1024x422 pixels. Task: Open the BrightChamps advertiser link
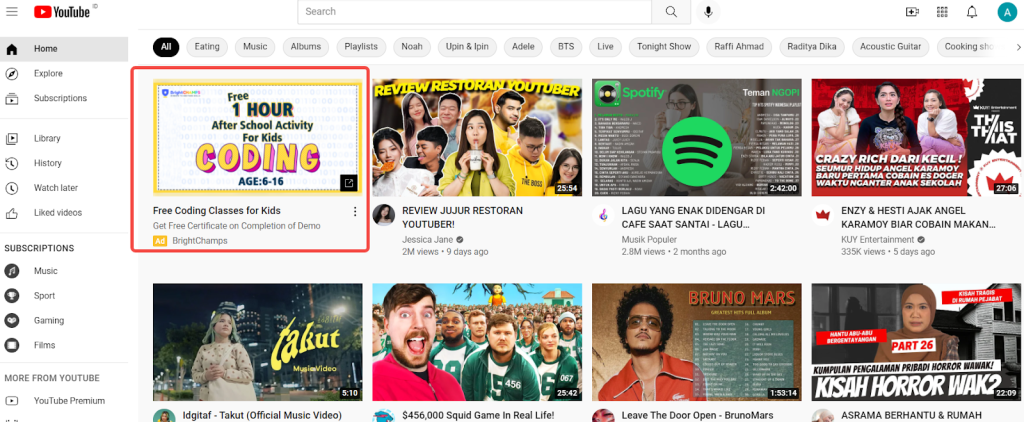[200, 241]
